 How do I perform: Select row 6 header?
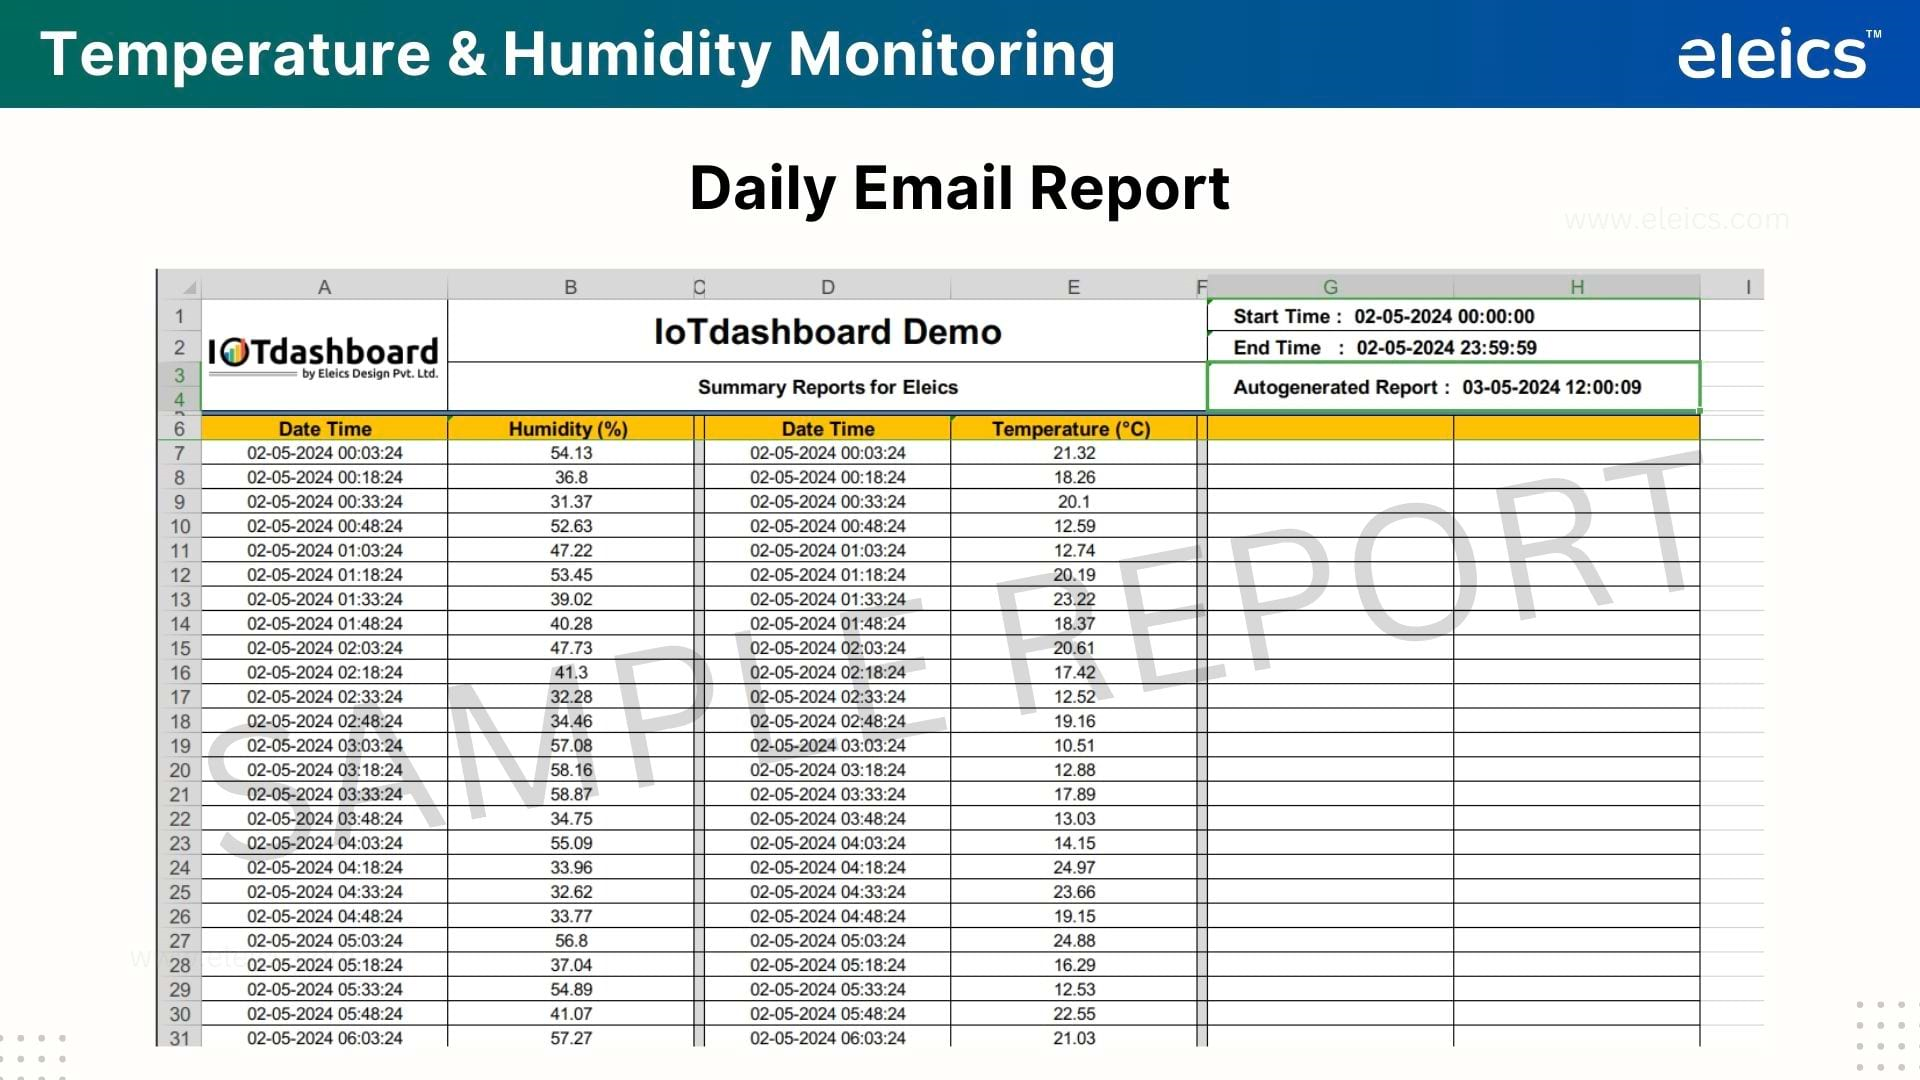[180, 429]
